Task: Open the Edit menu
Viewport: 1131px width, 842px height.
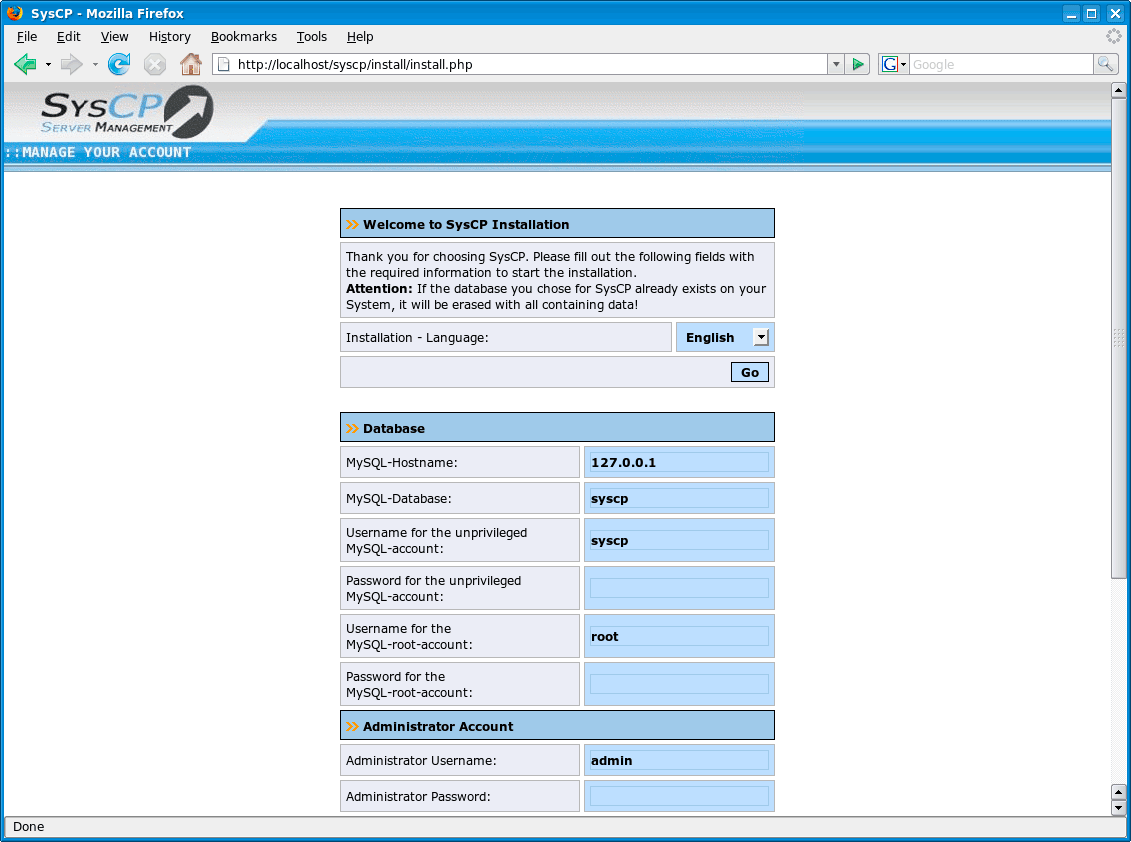Action: pyautogui.click(x=69, y=37)
